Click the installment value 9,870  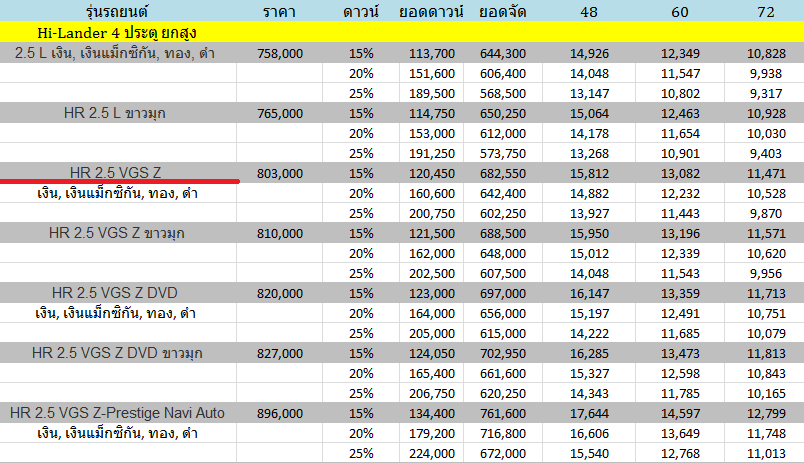766,214
